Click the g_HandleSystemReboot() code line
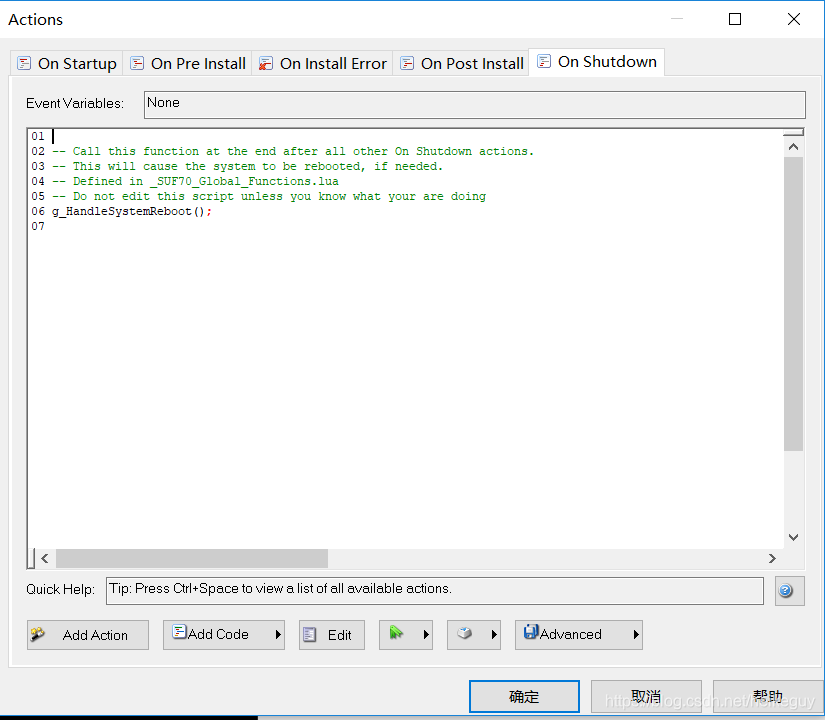The width and height of the screenshot is (825, 720). pyautogui.click(x=132, y=212)
